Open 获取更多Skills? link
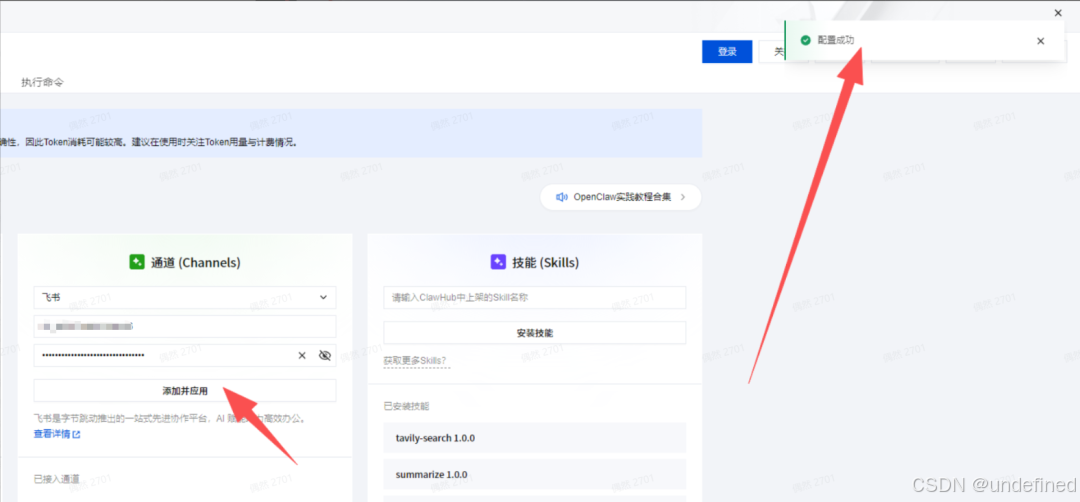 (x=415, y=361)
